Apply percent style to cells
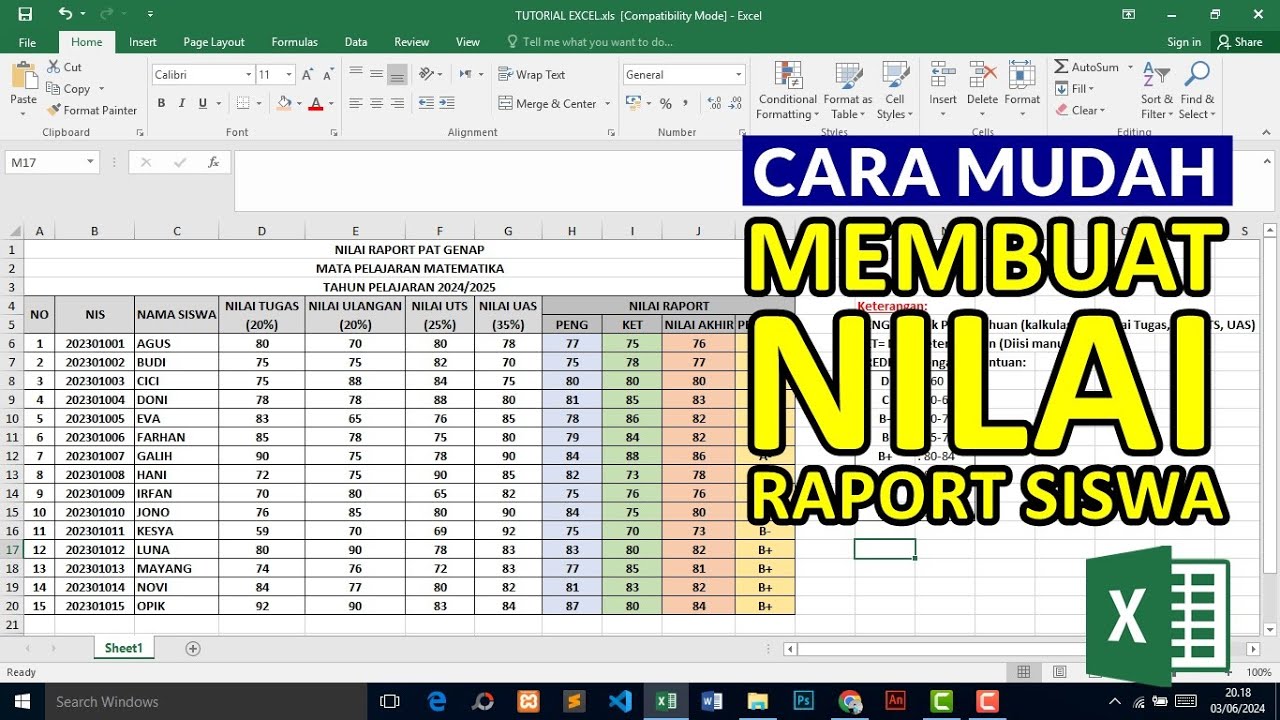Image resolution: width=1280 pixels, height=720 pixels. tap(665, 103)
